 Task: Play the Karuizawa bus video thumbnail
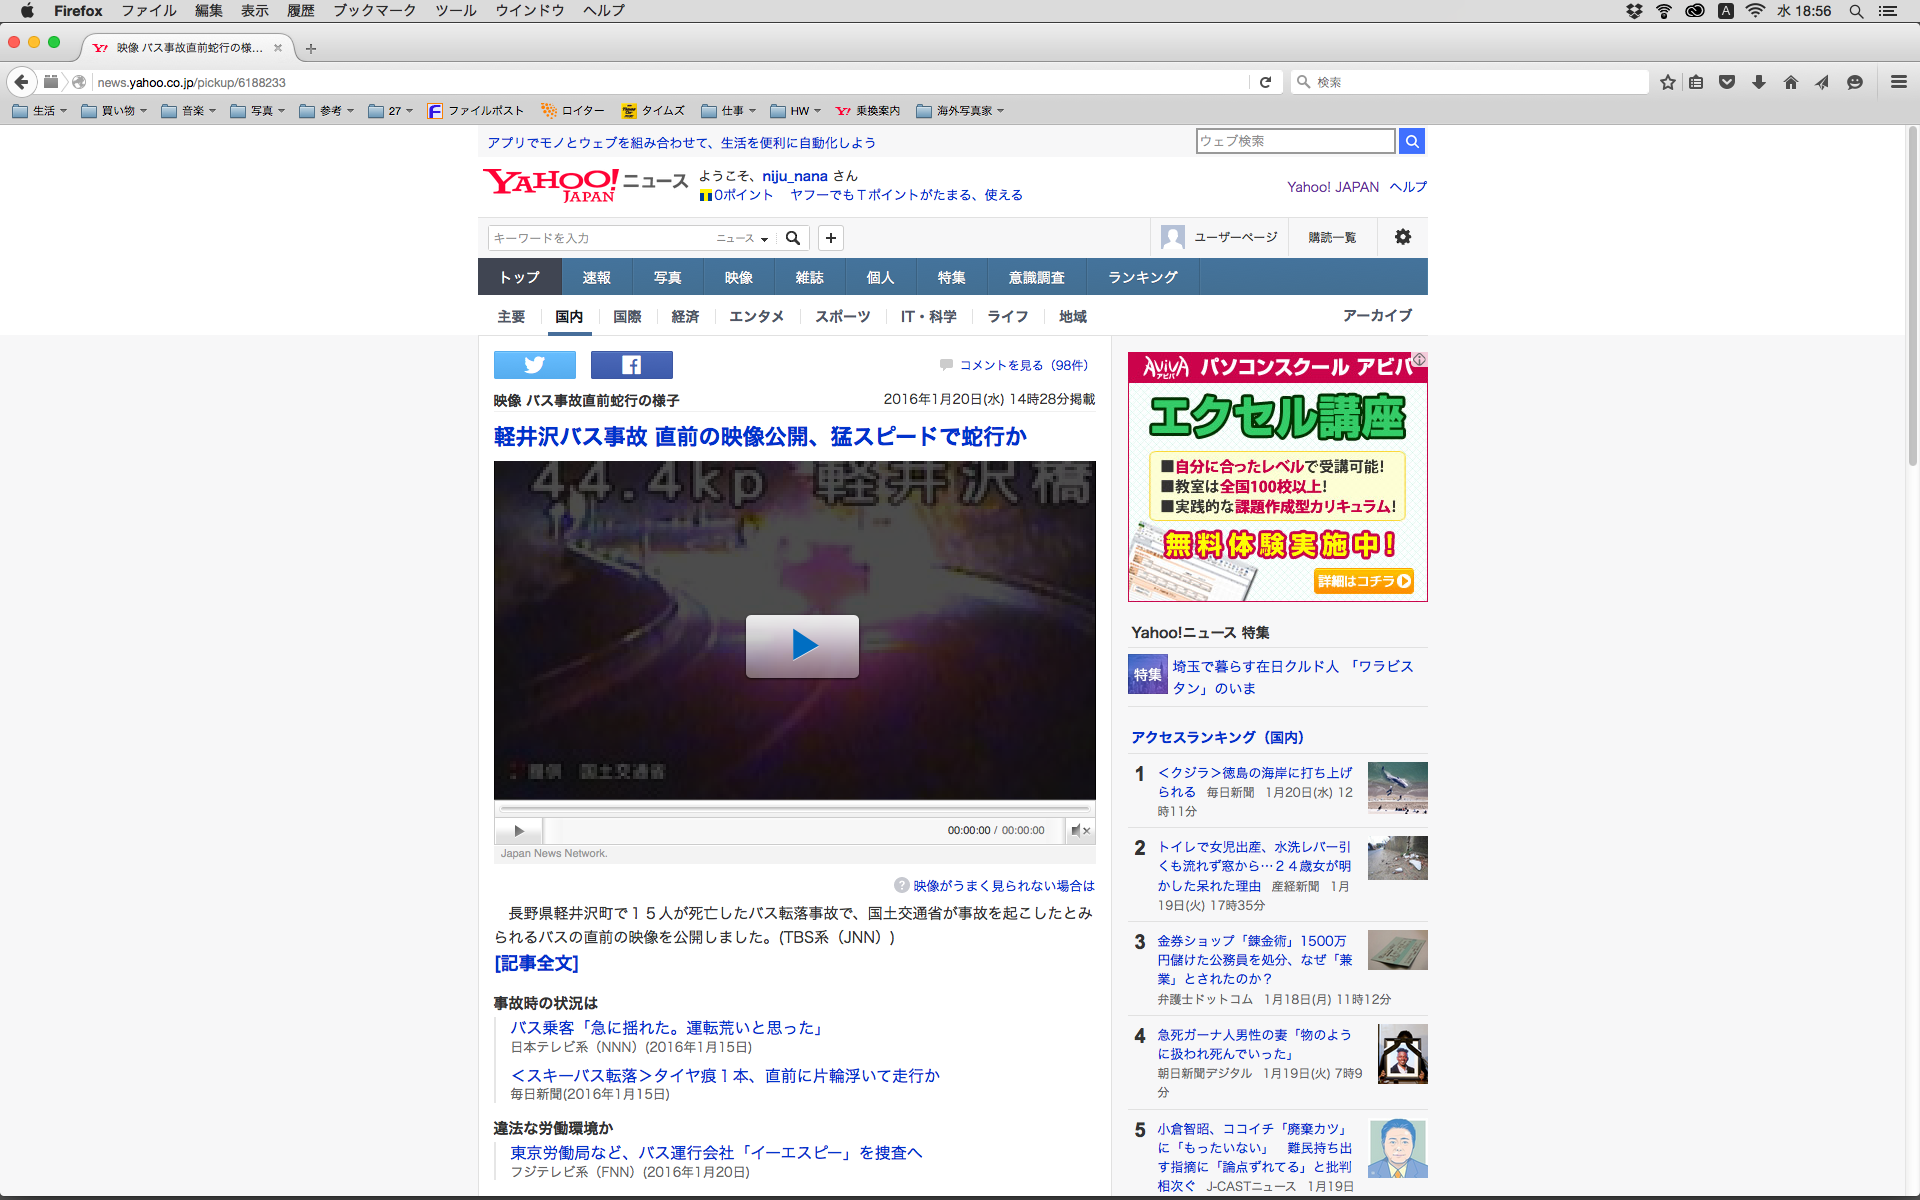802,646
